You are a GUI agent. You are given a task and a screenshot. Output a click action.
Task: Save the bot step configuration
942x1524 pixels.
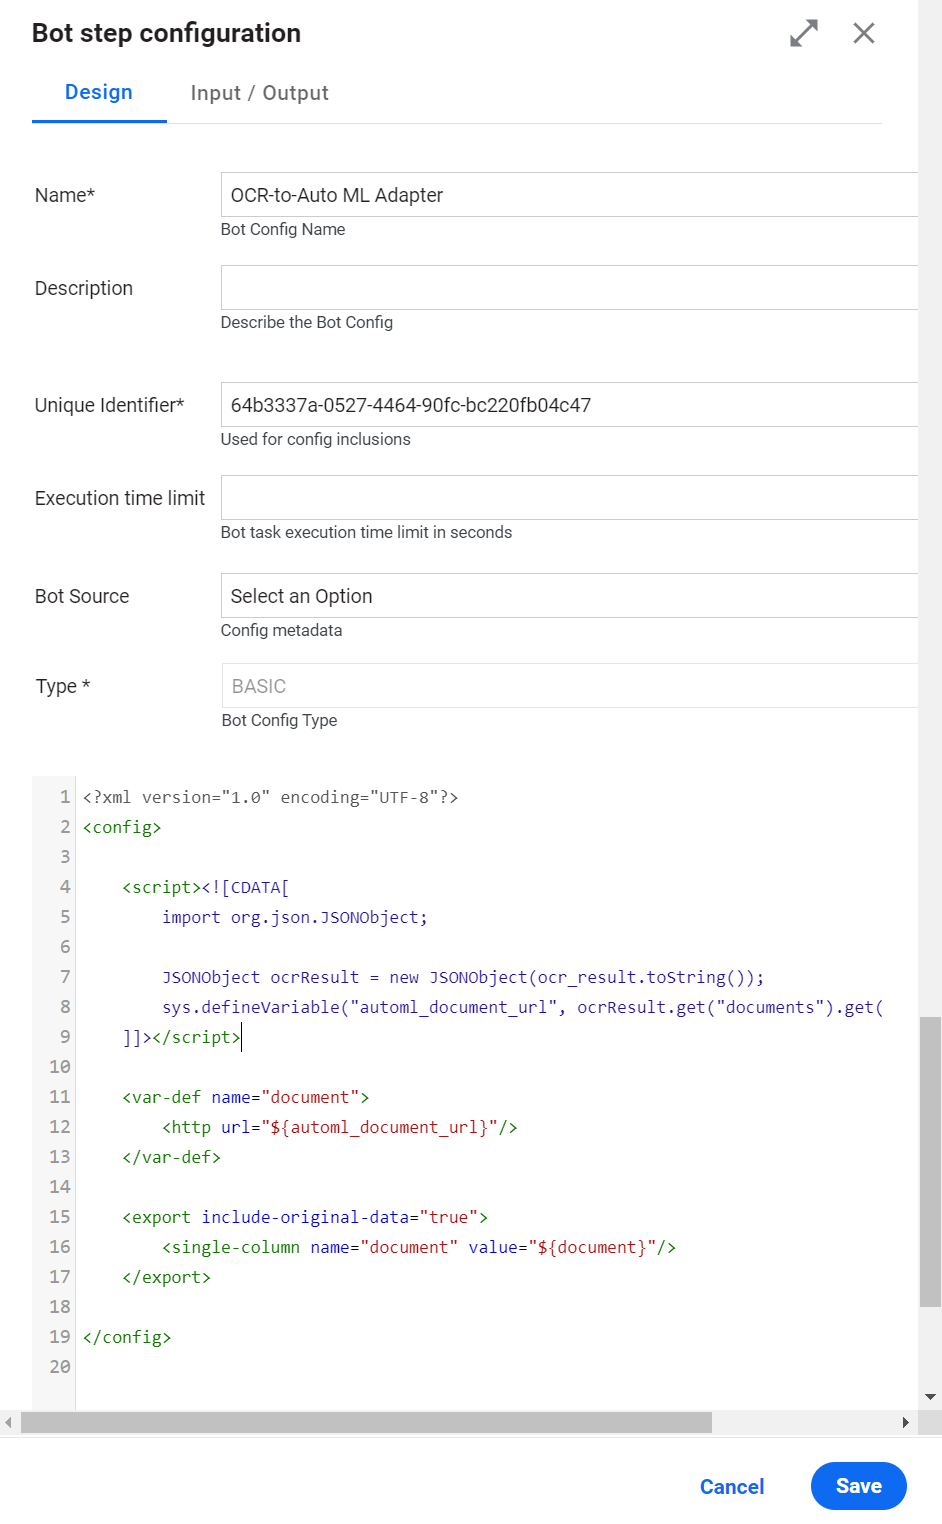pyautogui.click(x=859, y=1486)
